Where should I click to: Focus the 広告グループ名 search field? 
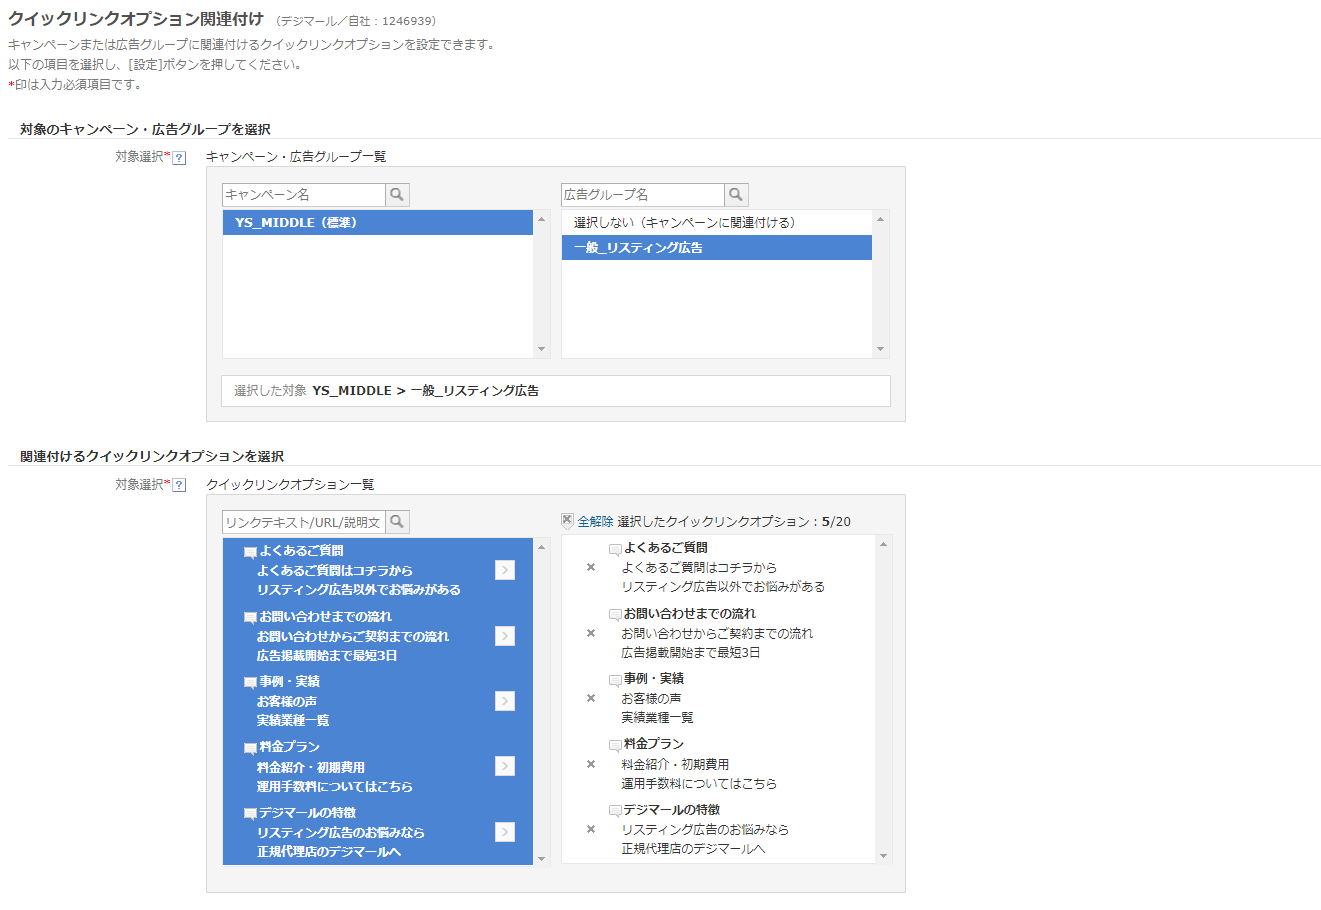point(643,195)
